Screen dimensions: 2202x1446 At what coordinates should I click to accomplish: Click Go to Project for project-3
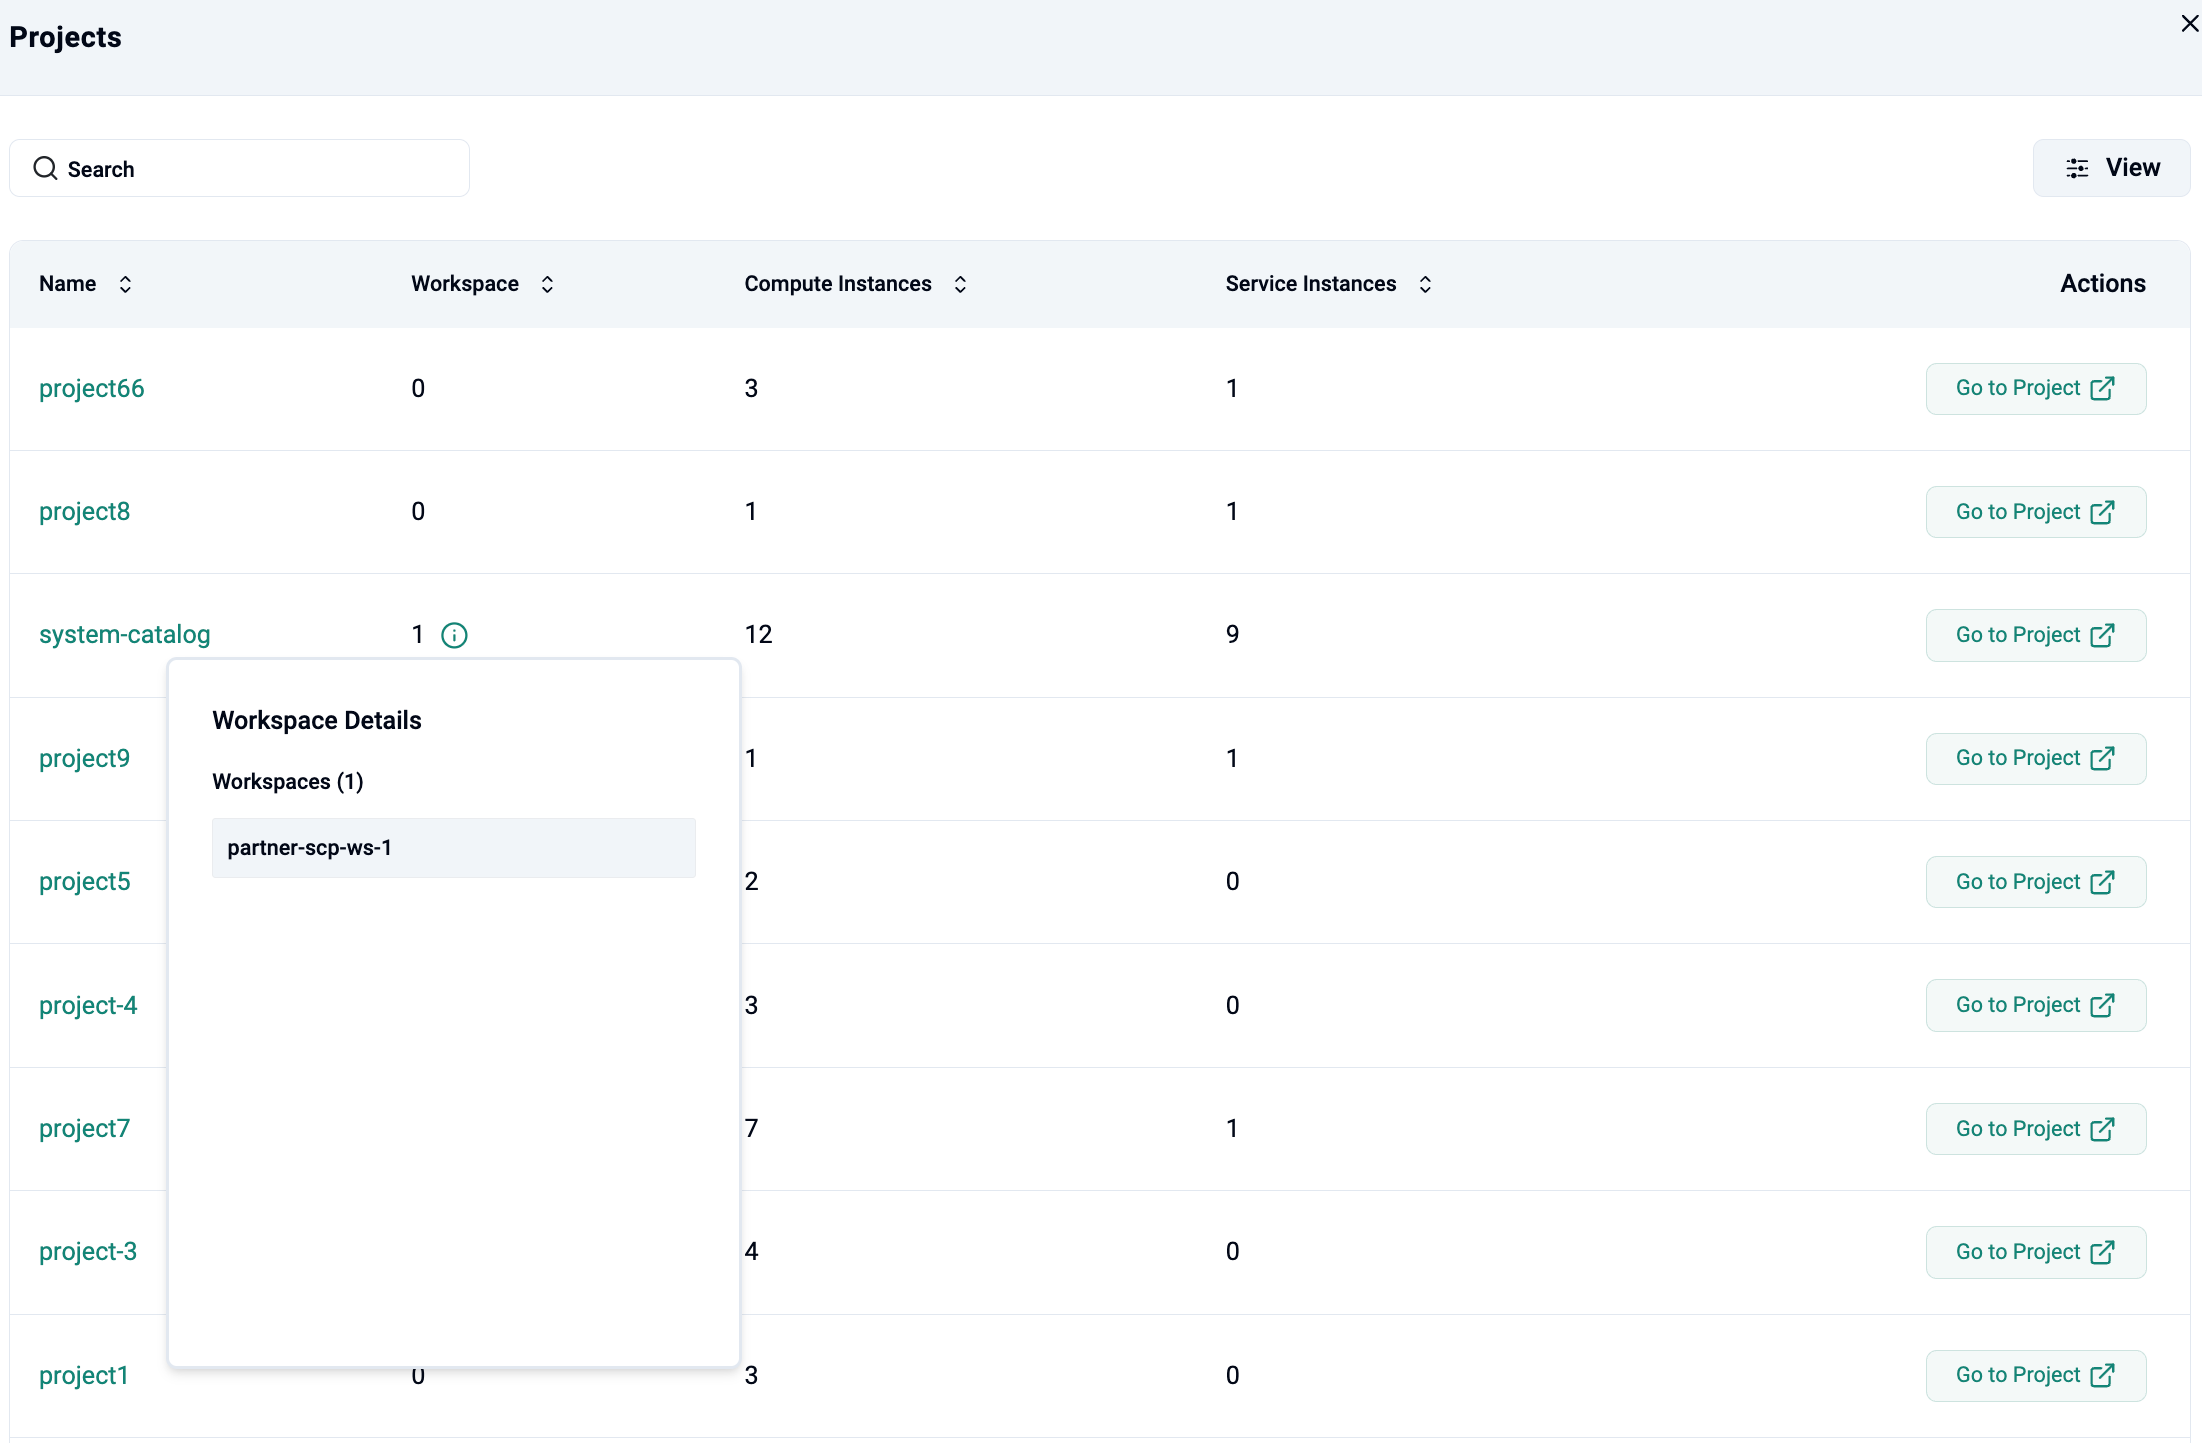(2035, 1252)
